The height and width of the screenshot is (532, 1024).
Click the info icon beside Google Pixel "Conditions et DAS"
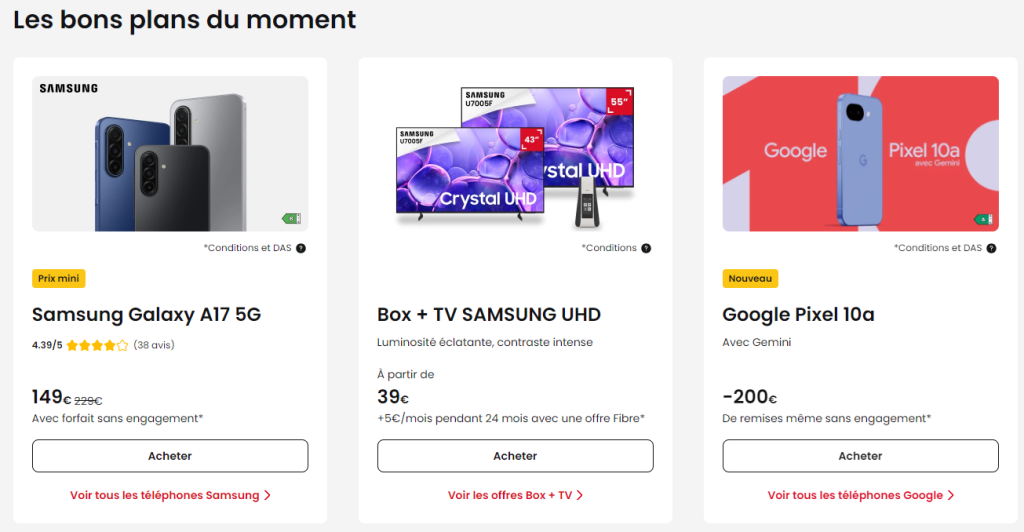(x=991, y=248)
